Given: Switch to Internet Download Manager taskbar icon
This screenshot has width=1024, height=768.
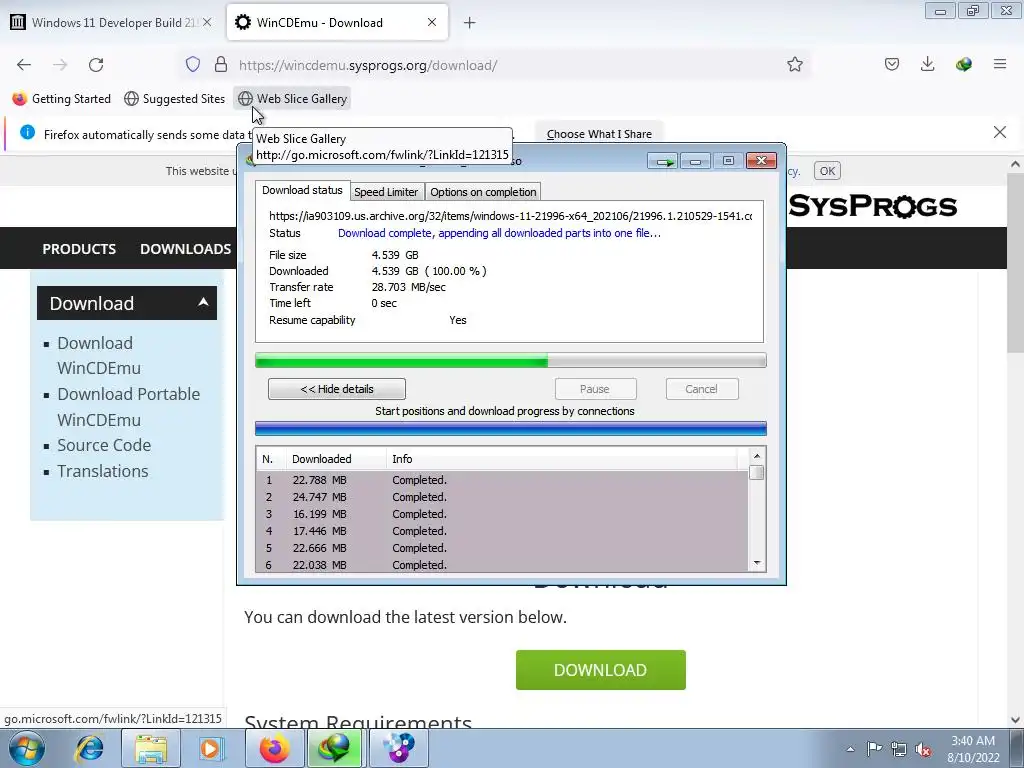Looking at the screenshot, I should [x=336, y=748].
